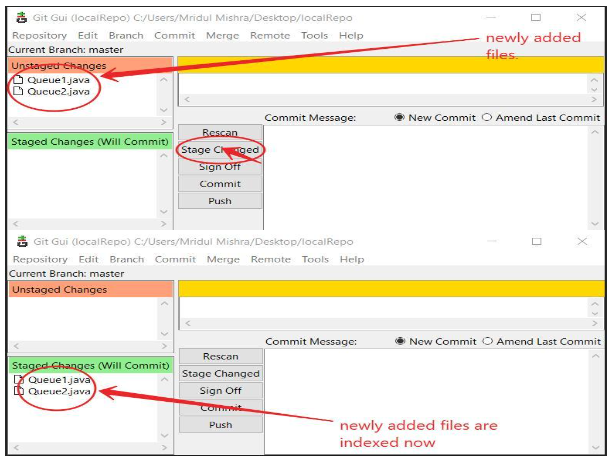Select New Commit radio in lower window
The width and height of the screenshot is (613, 461).
pos(400,341)
